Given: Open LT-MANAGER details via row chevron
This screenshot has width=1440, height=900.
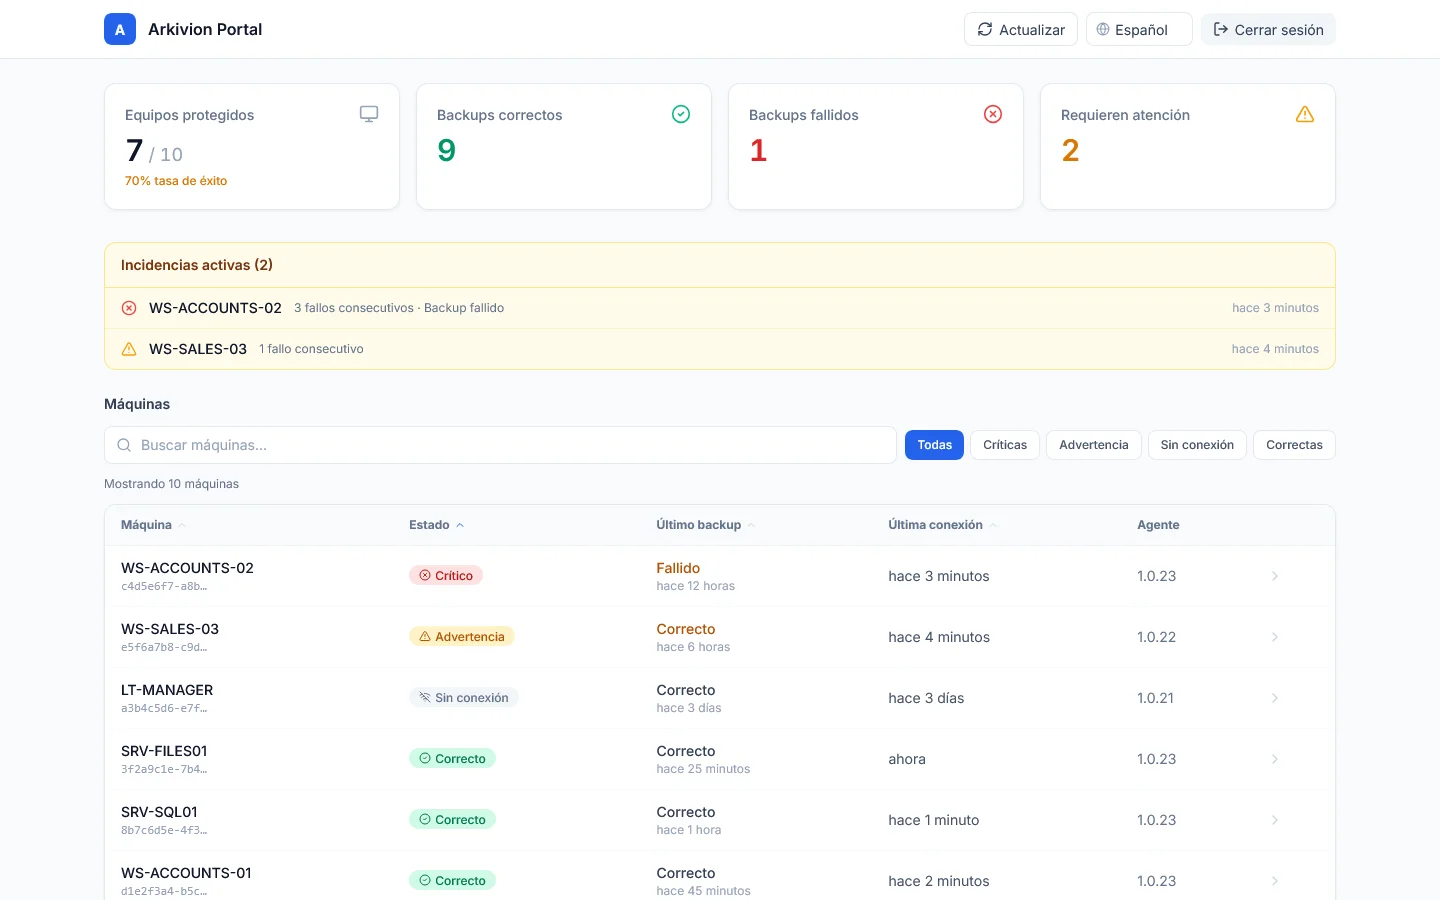Looking at the screenshot, I should [x=1275, y=698].
